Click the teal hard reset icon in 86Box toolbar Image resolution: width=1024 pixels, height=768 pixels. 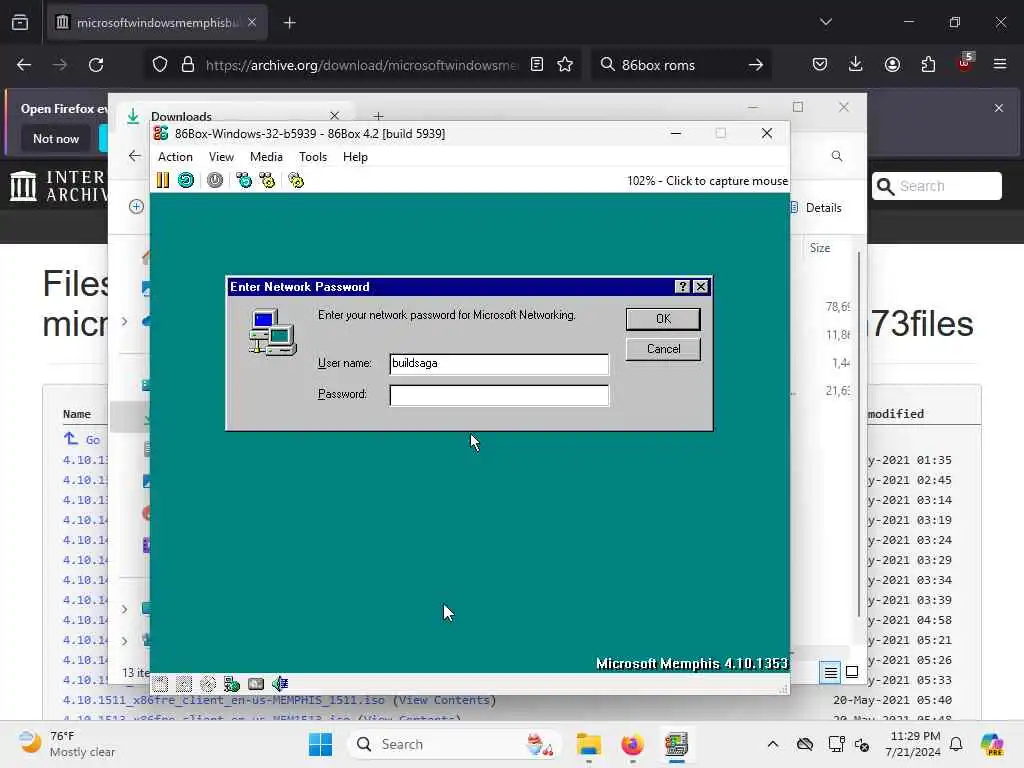click(186, 180)
